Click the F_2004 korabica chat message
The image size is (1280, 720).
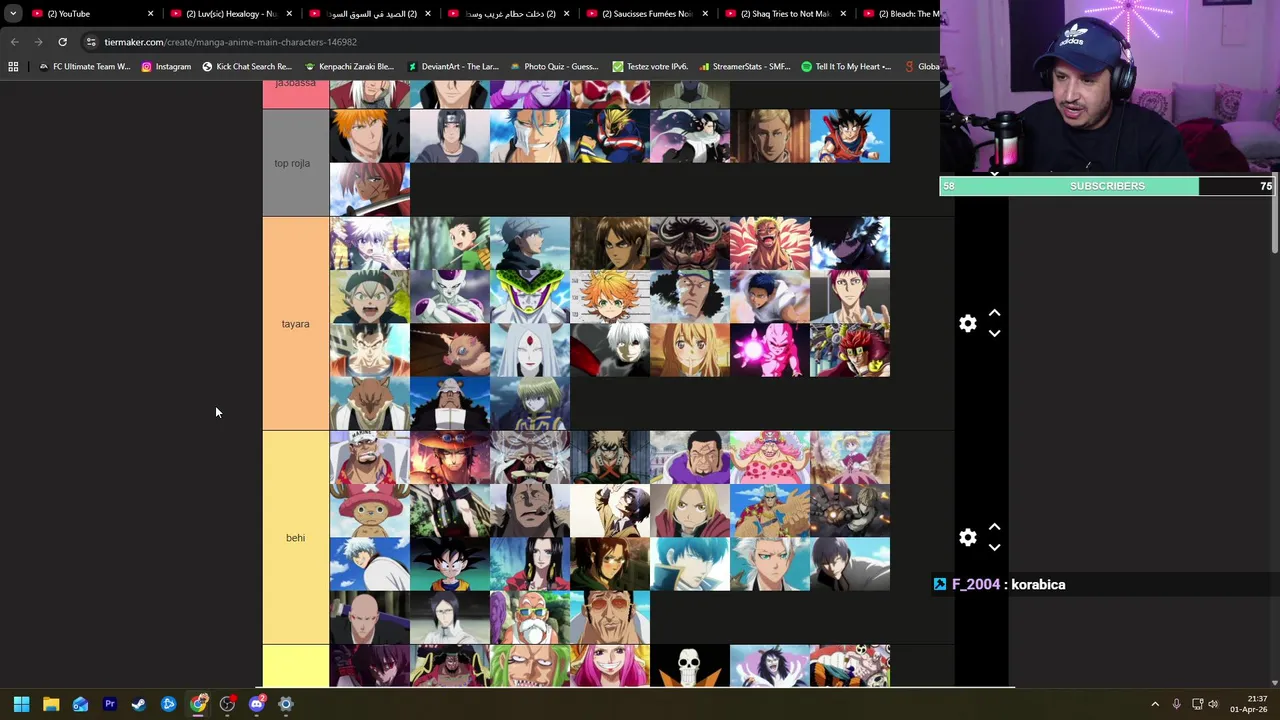point(1000,584)
